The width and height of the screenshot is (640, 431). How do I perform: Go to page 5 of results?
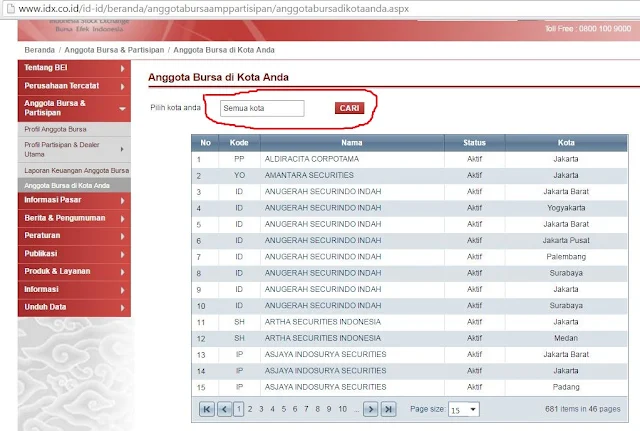[284, 409]
